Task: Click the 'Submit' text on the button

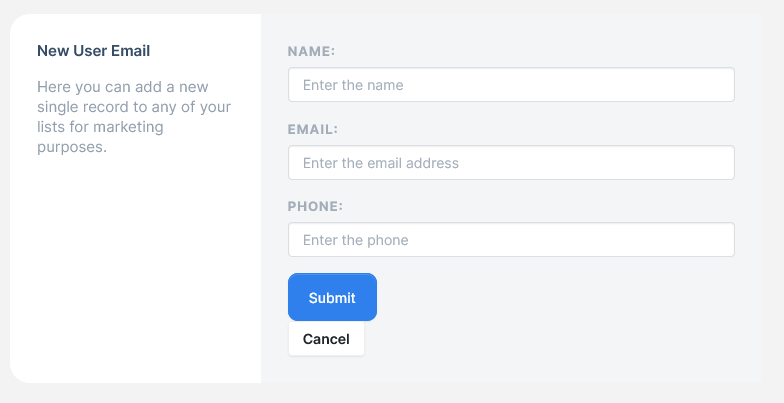Action: [x=332, y=298]
